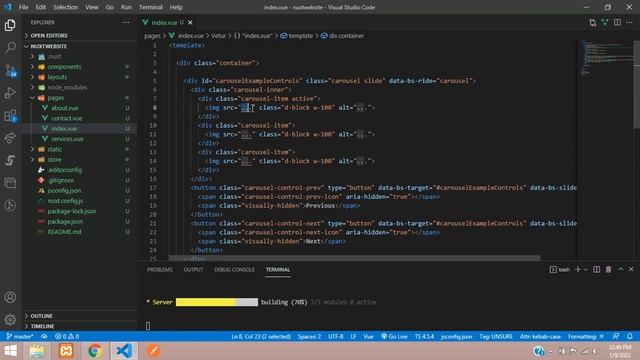640x360 pixels.
Task: Click Spaces: 2 indentation setting
Action: pyautogui.click(x=309, y=336)
